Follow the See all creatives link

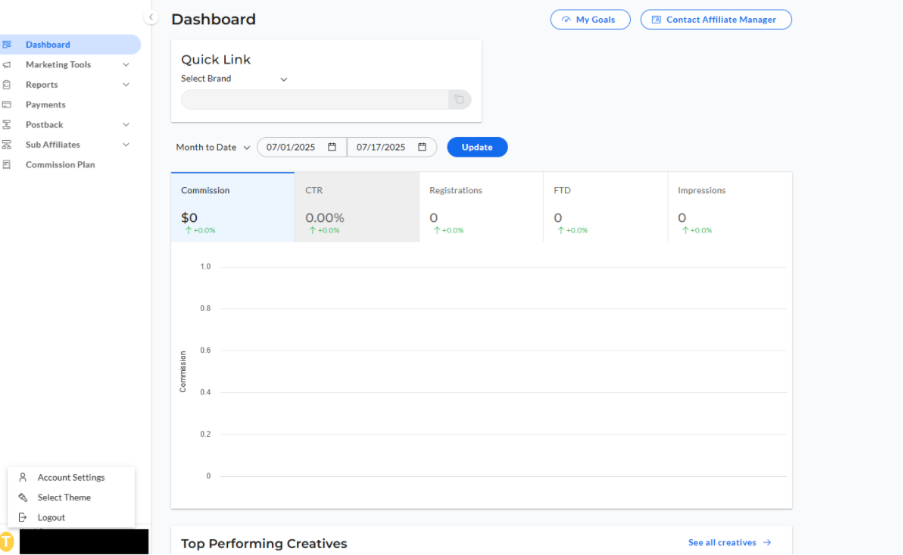tap(729, 543)
